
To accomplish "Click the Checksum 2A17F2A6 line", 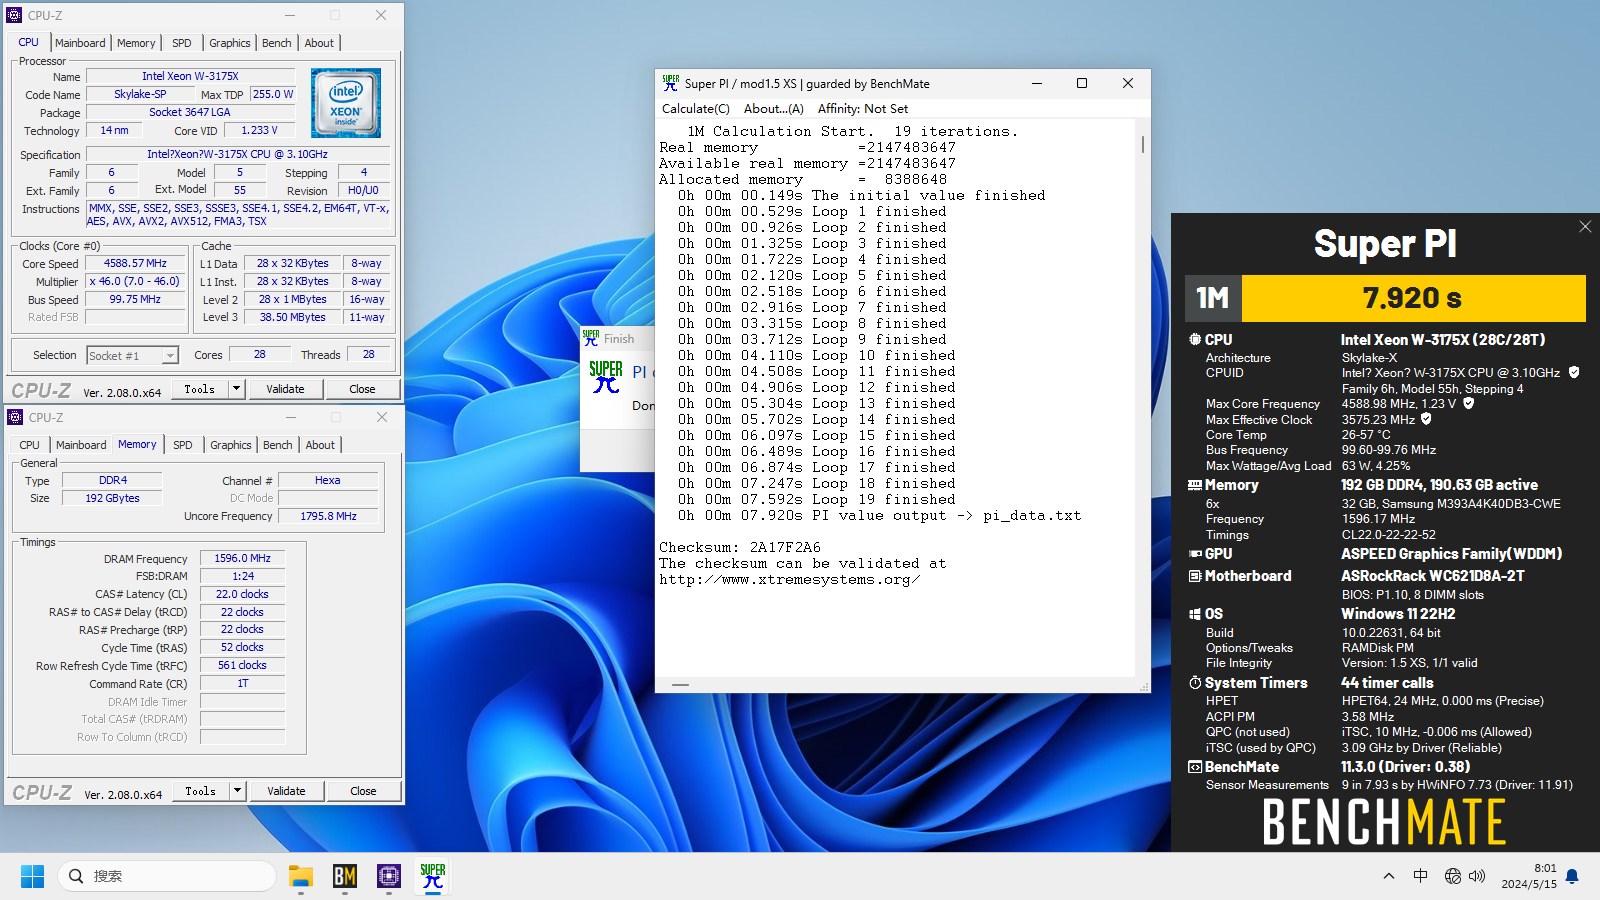I will pos(740,548).
